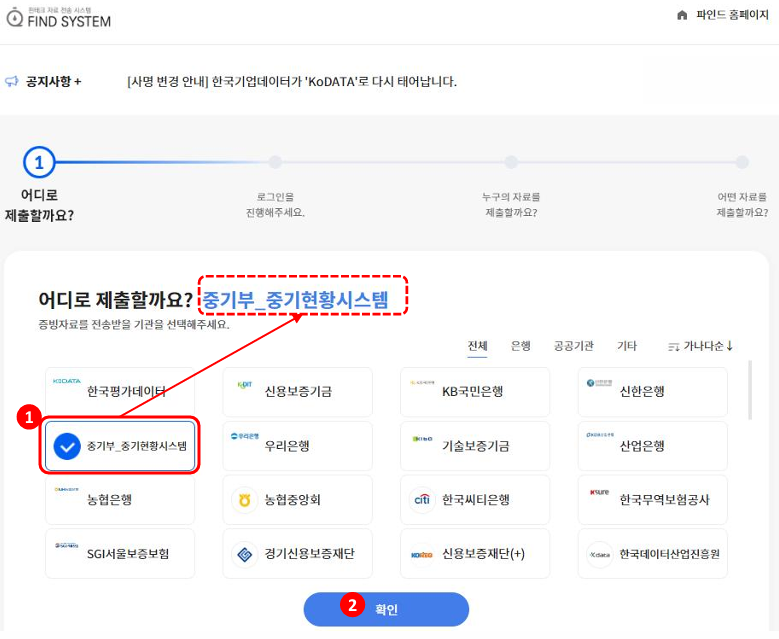Select the 한국평가데이터 institution
Image resolution: width=779 pixels, height=639 pixels.
coord(120,392)
